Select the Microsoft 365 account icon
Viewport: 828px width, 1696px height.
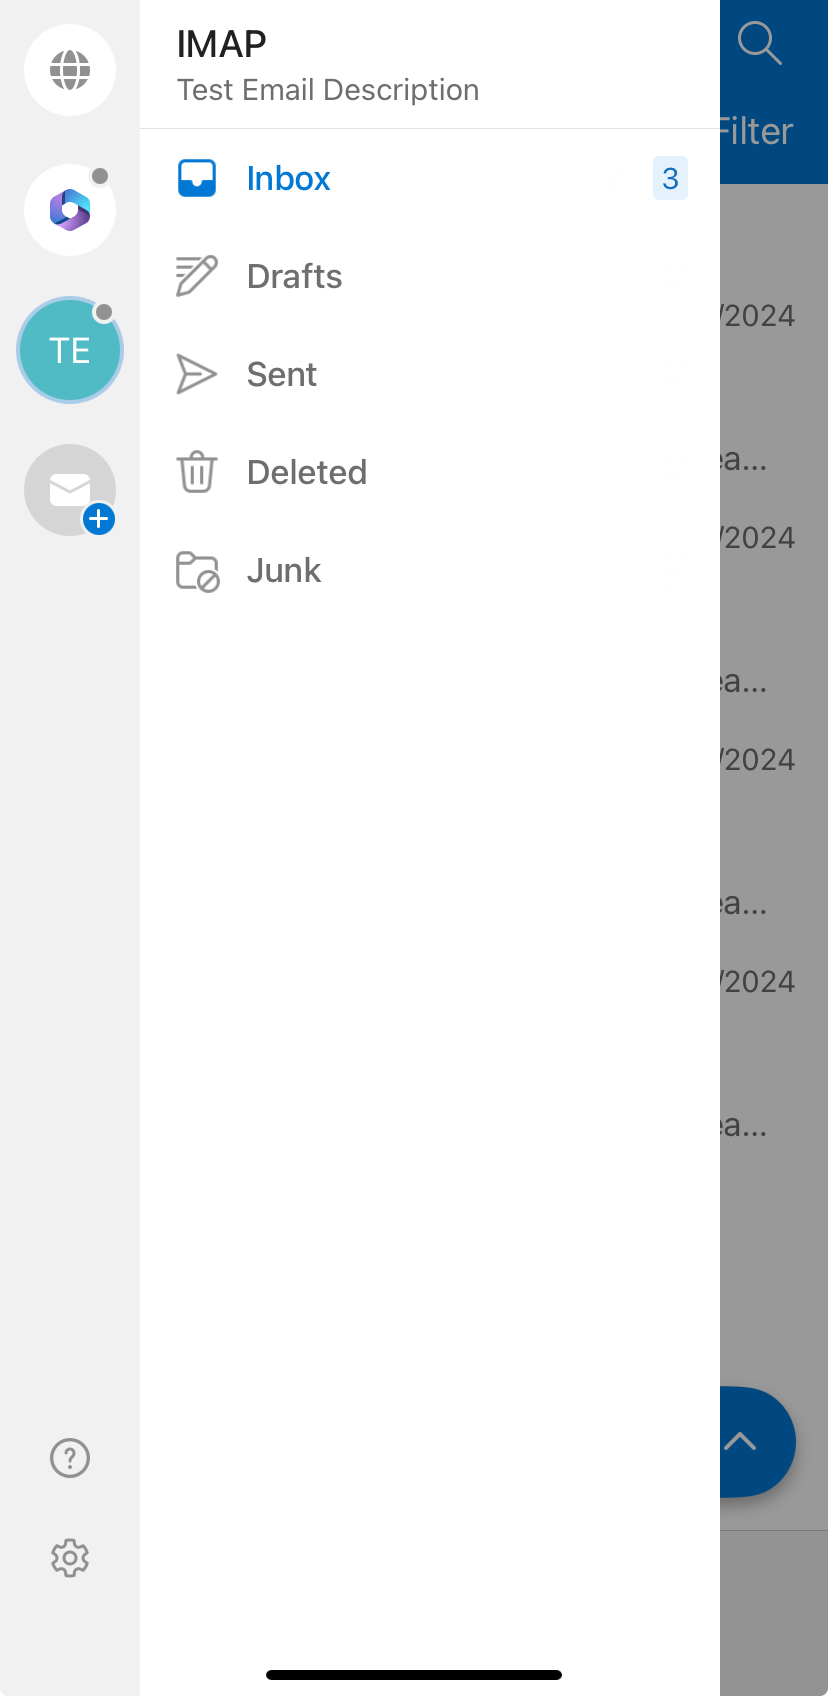click(70, 210)
